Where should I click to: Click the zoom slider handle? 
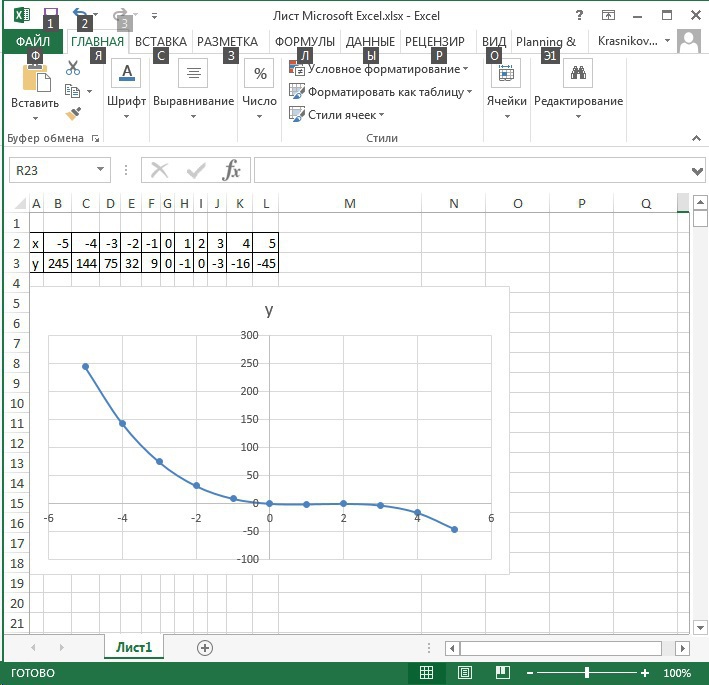coord(587,673)
